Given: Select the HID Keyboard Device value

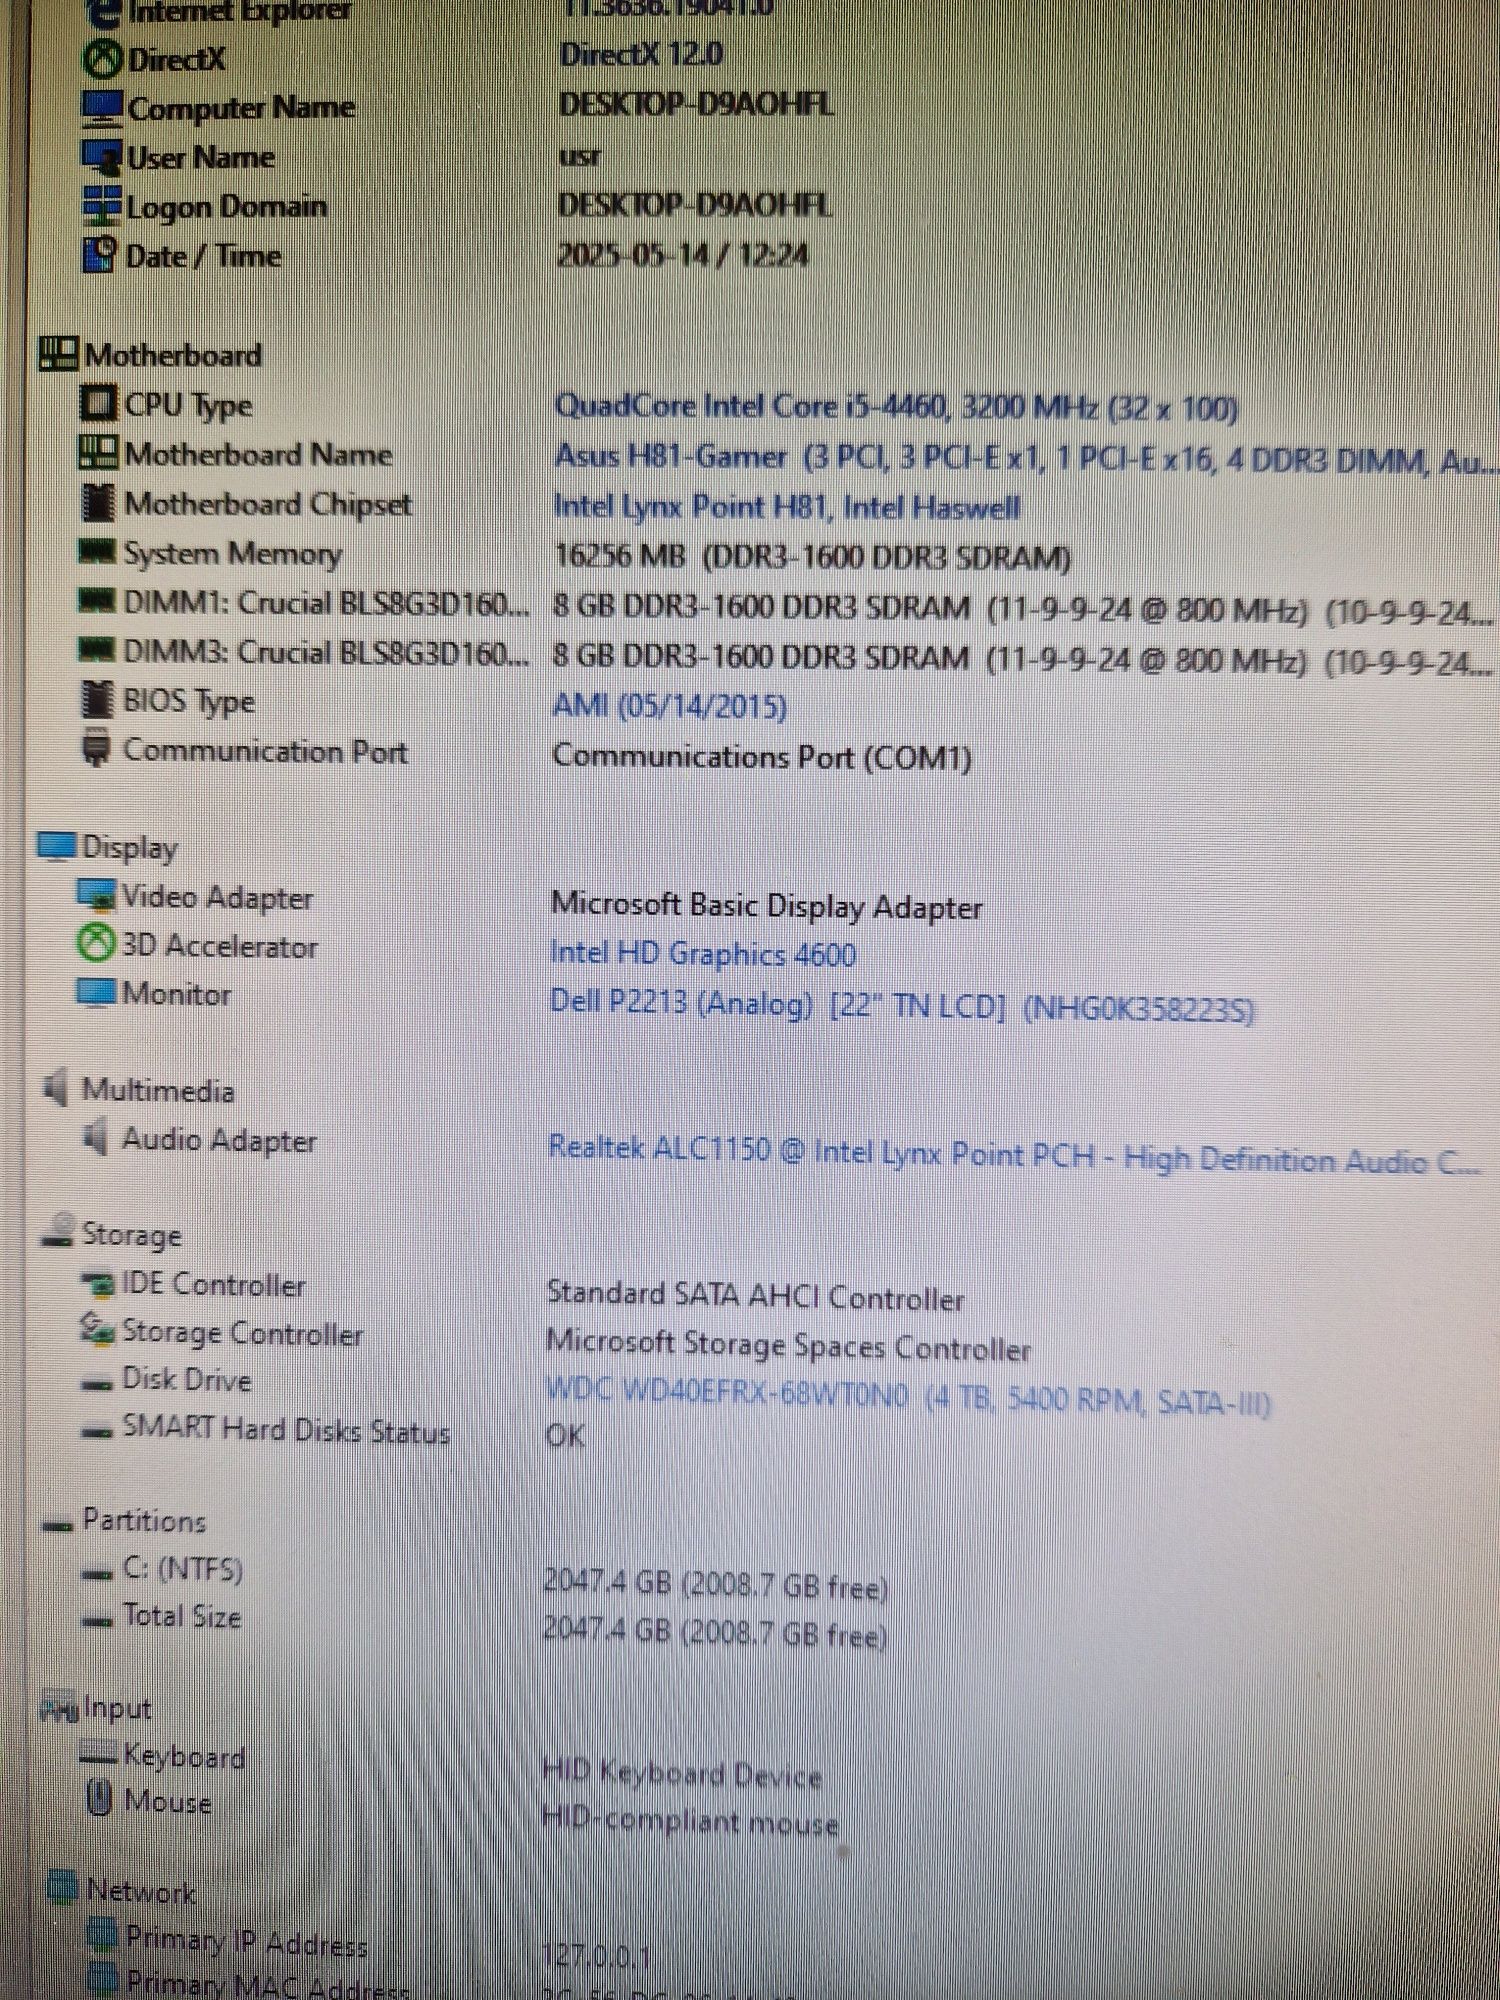Looking at the screenshot, I should coord(682,1774).
